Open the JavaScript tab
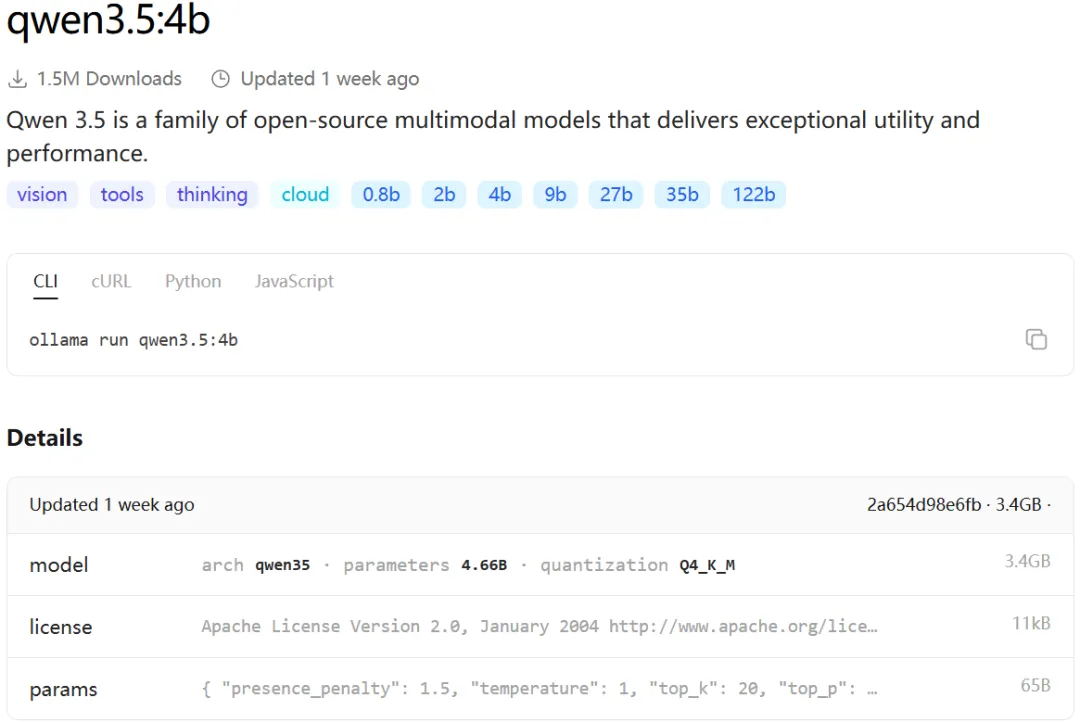The image size is (1080, 723). pyautogui.click(x=294, y=282)
